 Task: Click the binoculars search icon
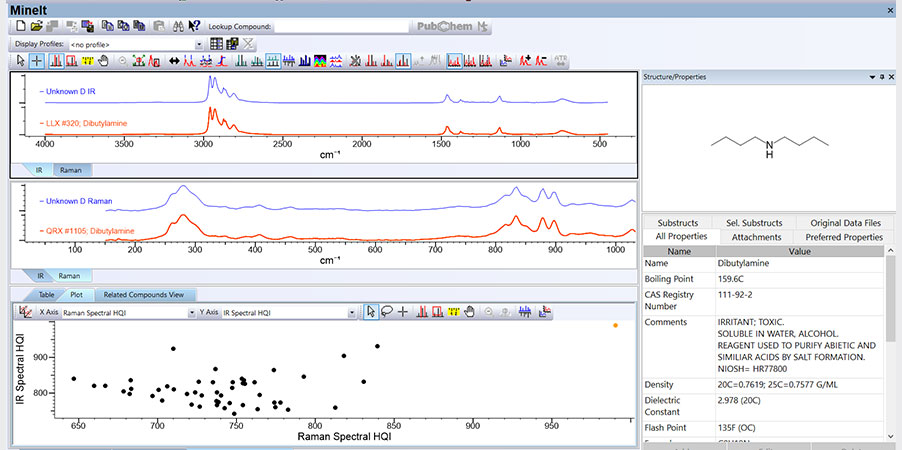pos(179,26)
